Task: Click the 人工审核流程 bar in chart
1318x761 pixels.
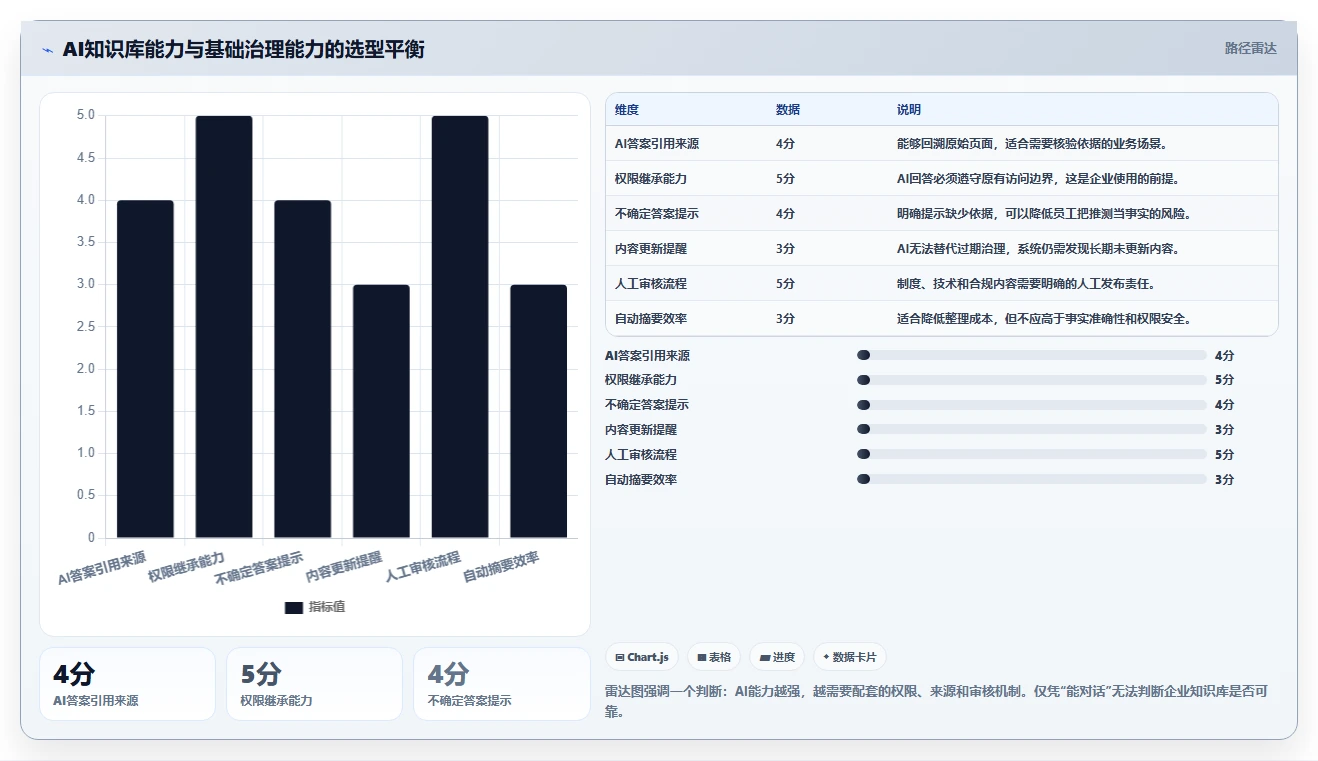Action: click(x=460, y=327)
